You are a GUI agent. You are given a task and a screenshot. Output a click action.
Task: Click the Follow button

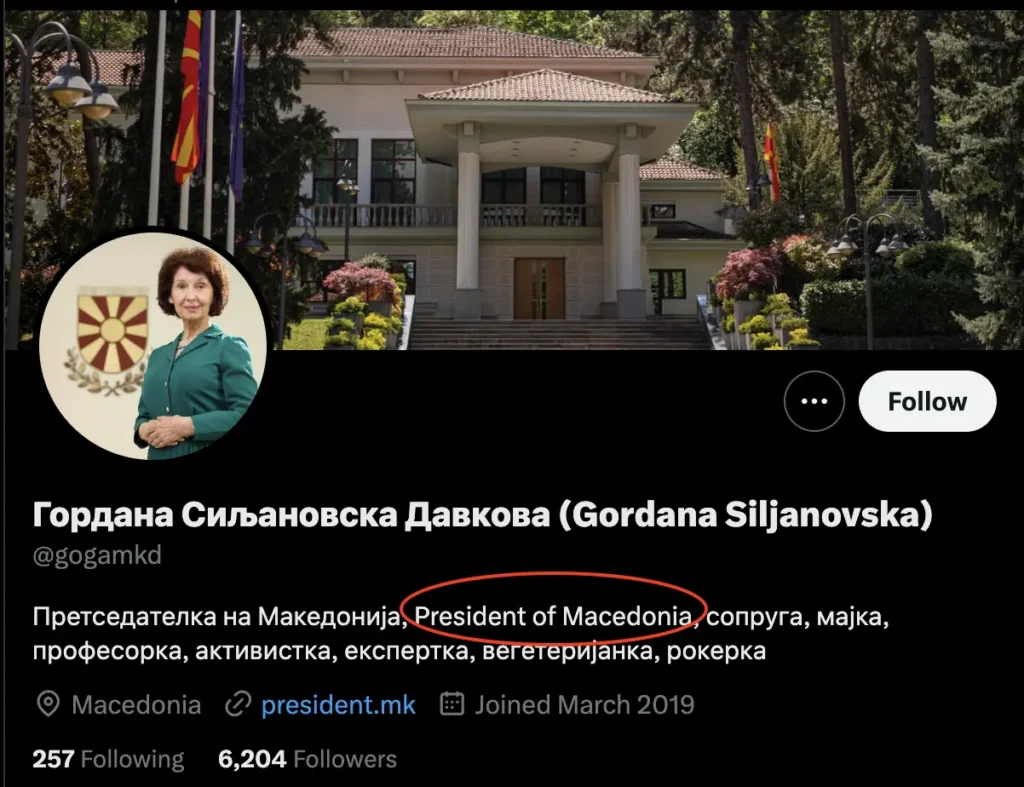point(927,401)
